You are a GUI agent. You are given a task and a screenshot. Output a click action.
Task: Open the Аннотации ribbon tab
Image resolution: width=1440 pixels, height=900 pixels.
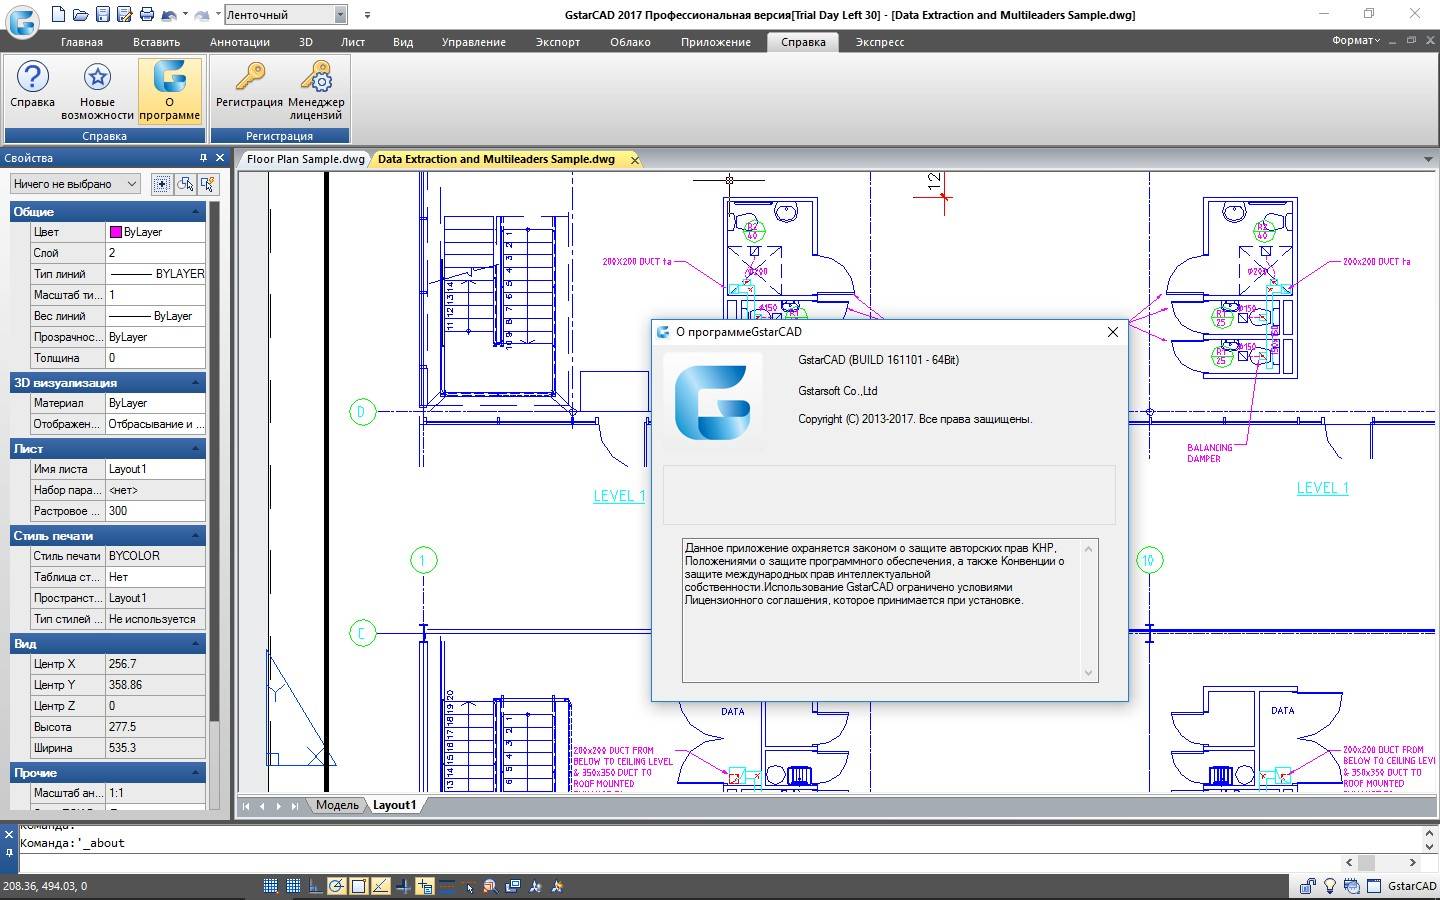(240, 42)
